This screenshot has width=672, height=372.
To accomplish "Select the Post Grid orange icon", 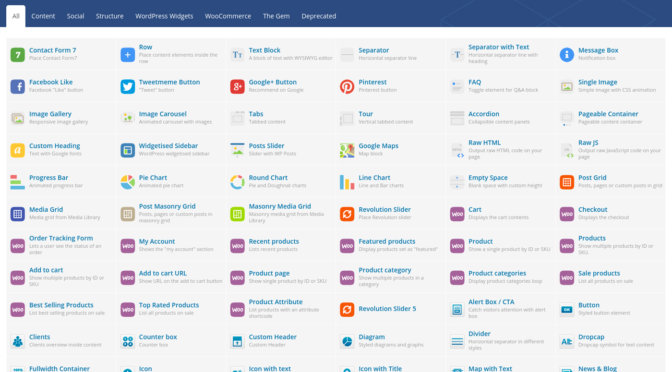I will [567, 182].
